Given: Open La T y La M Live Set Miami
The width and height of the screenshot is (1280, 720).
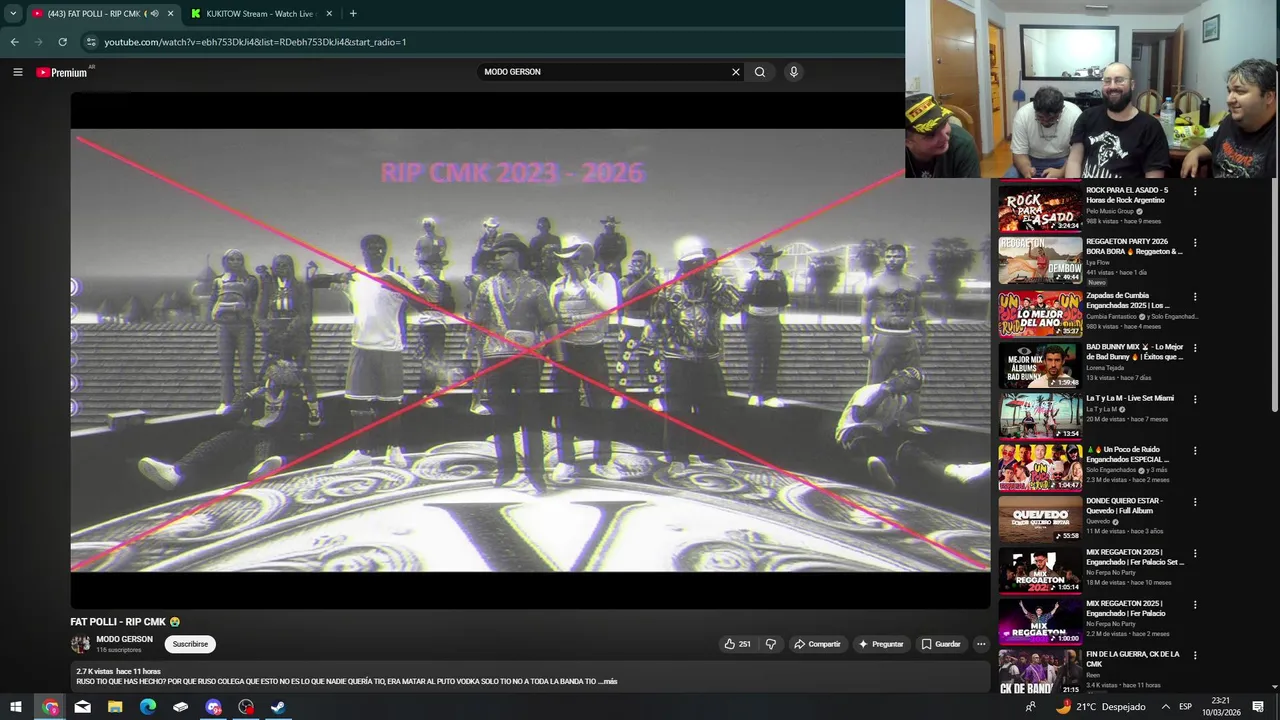Looking at the screenshot, I should [1130, 398].
